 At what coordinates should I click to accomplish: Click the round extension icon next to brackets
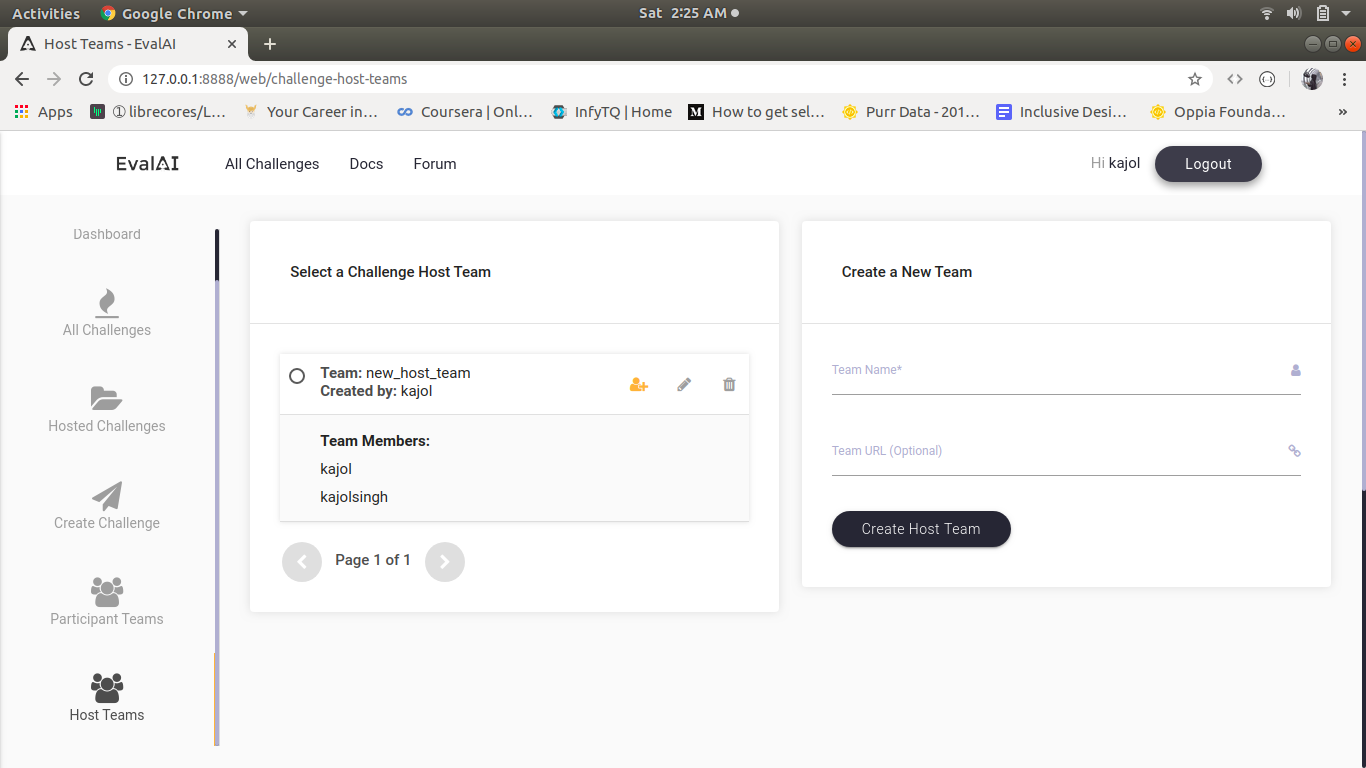click(x=1267, y=79)
